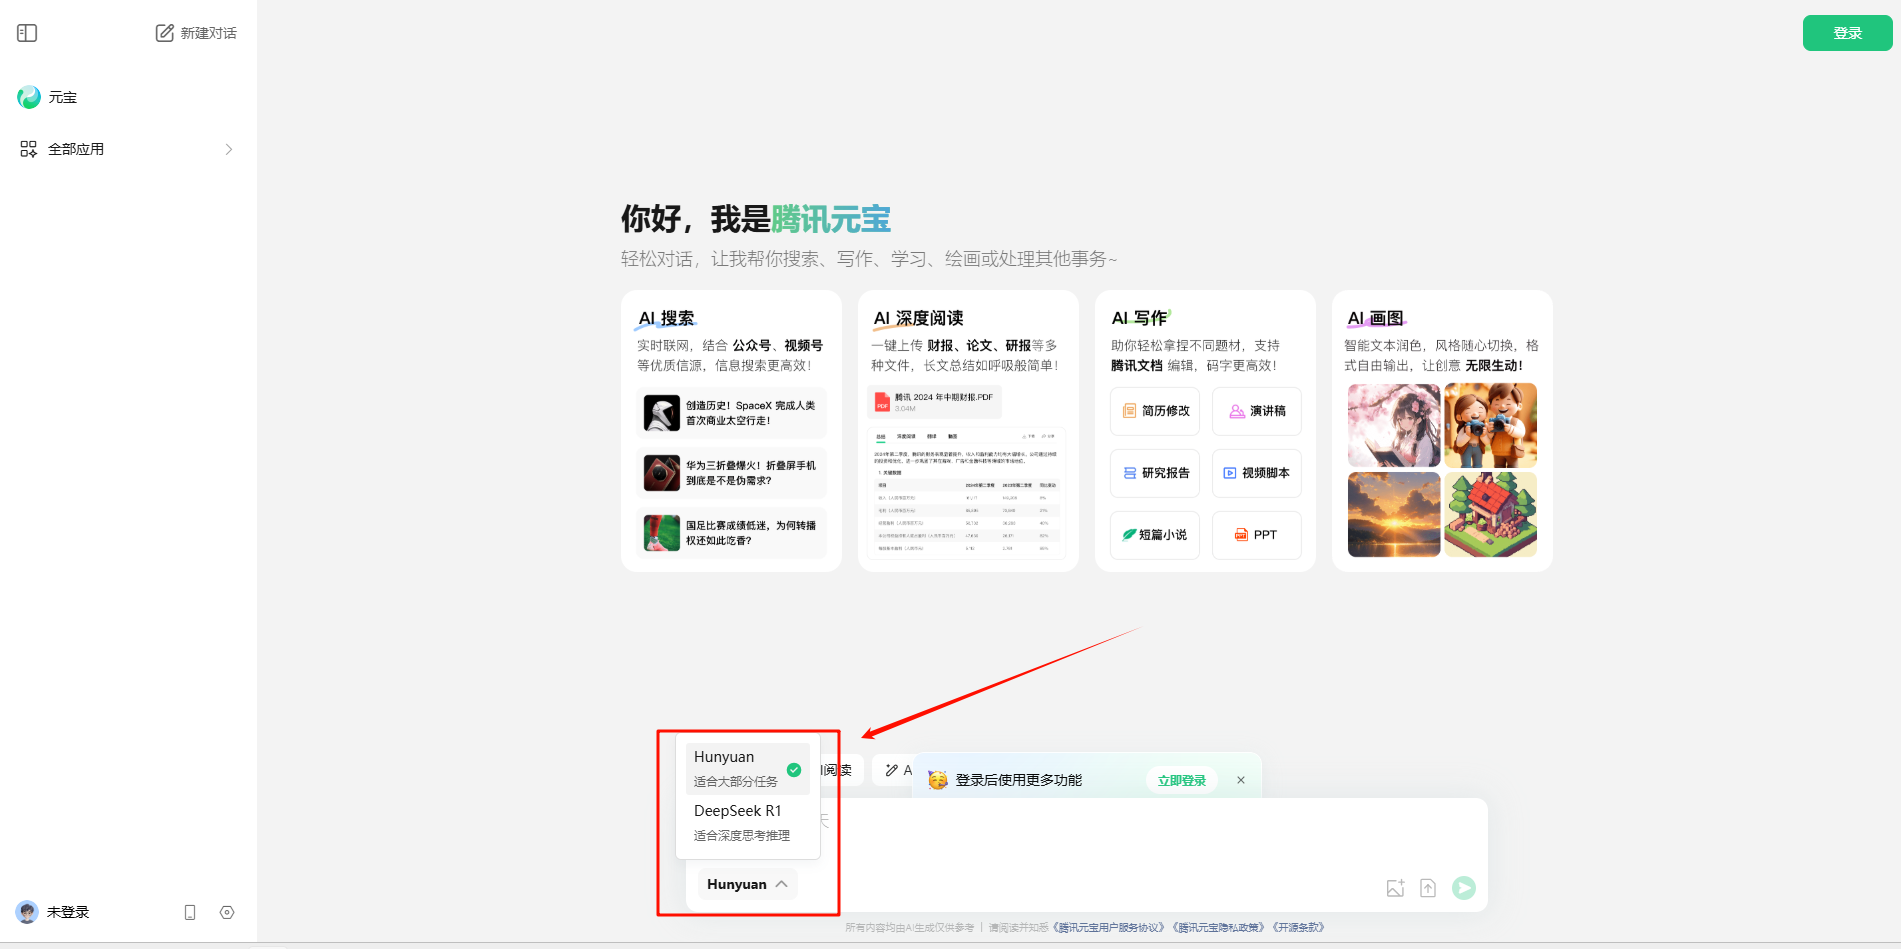Open the financial report preview document

[967, 492]
